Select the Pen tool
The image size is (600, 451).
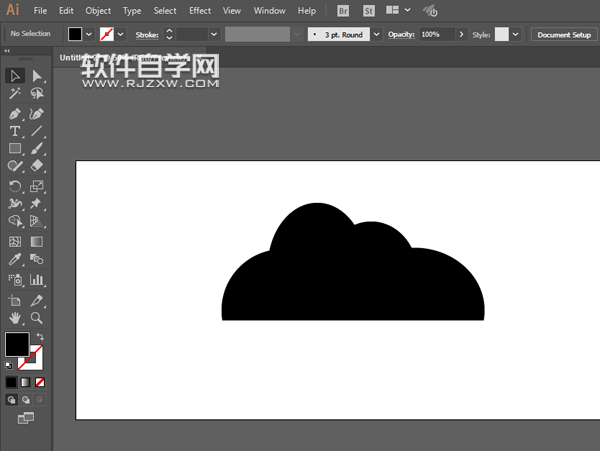pos(15,114)
